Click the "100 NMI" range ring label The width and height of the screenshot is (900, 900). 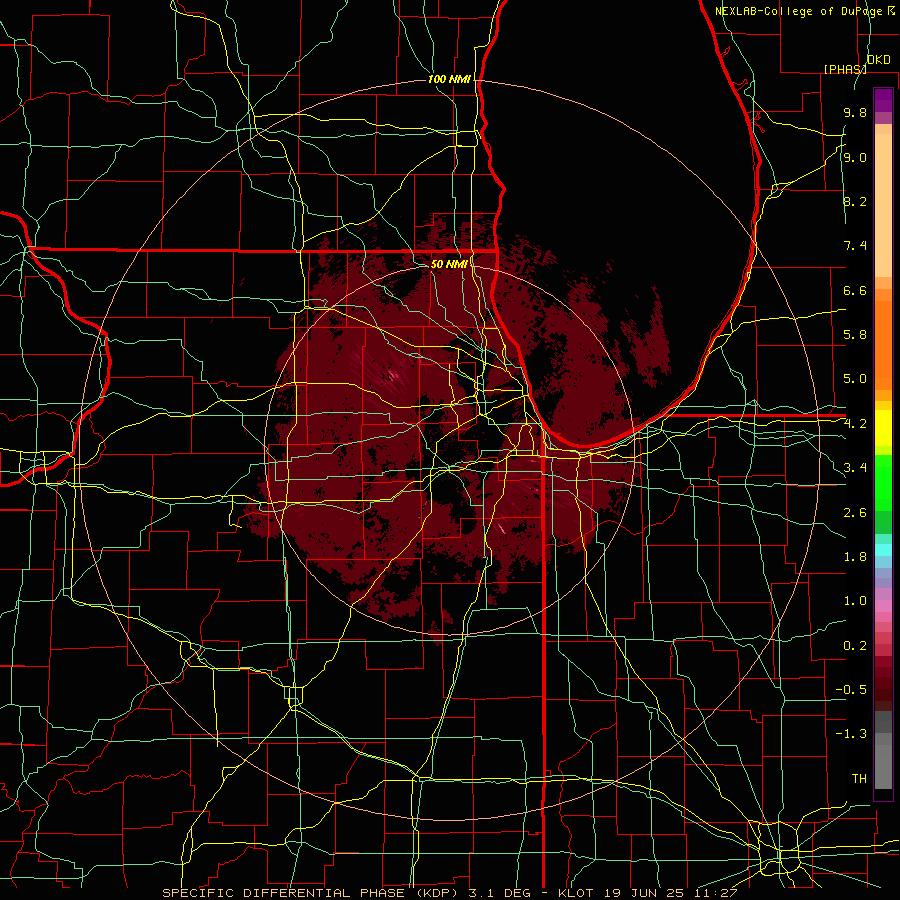pos(449,79)
